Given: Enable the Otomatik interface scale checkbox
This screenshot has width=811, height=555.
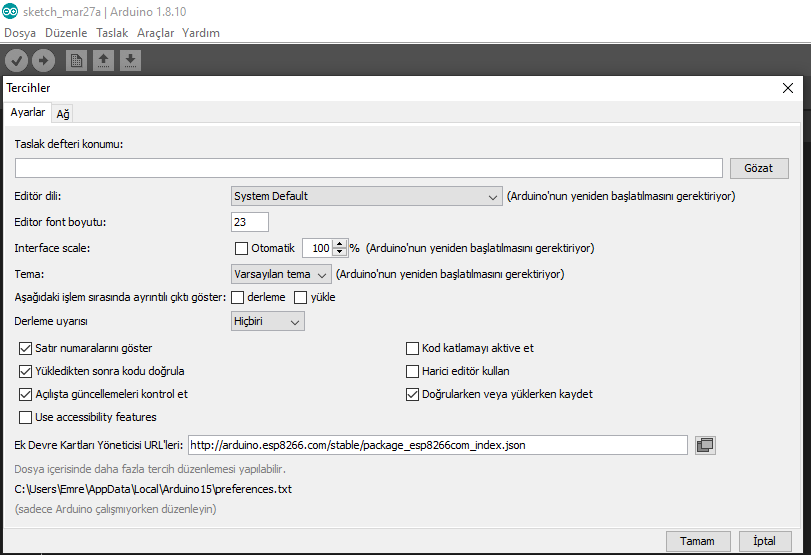Looking at the screenshot, I should [x=242, y=248].
